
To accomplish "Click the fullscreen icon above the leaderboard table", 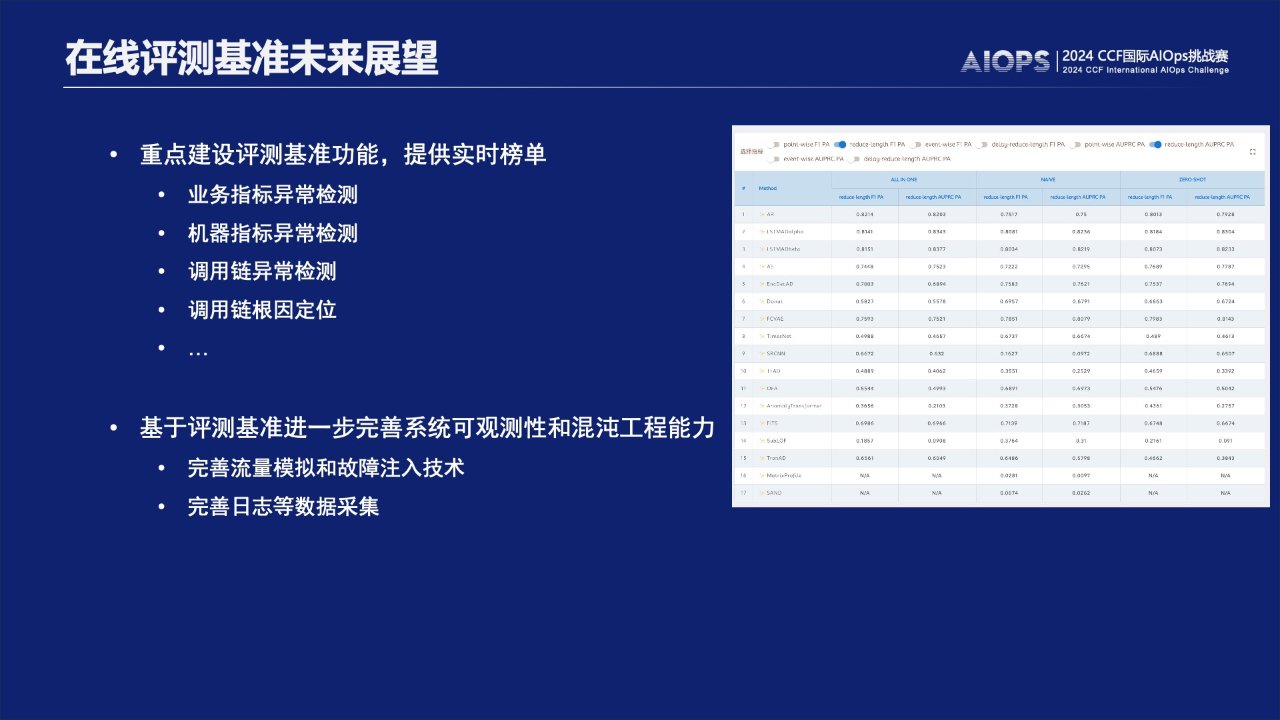I will pyautogui.click(x=1253, y=152).
